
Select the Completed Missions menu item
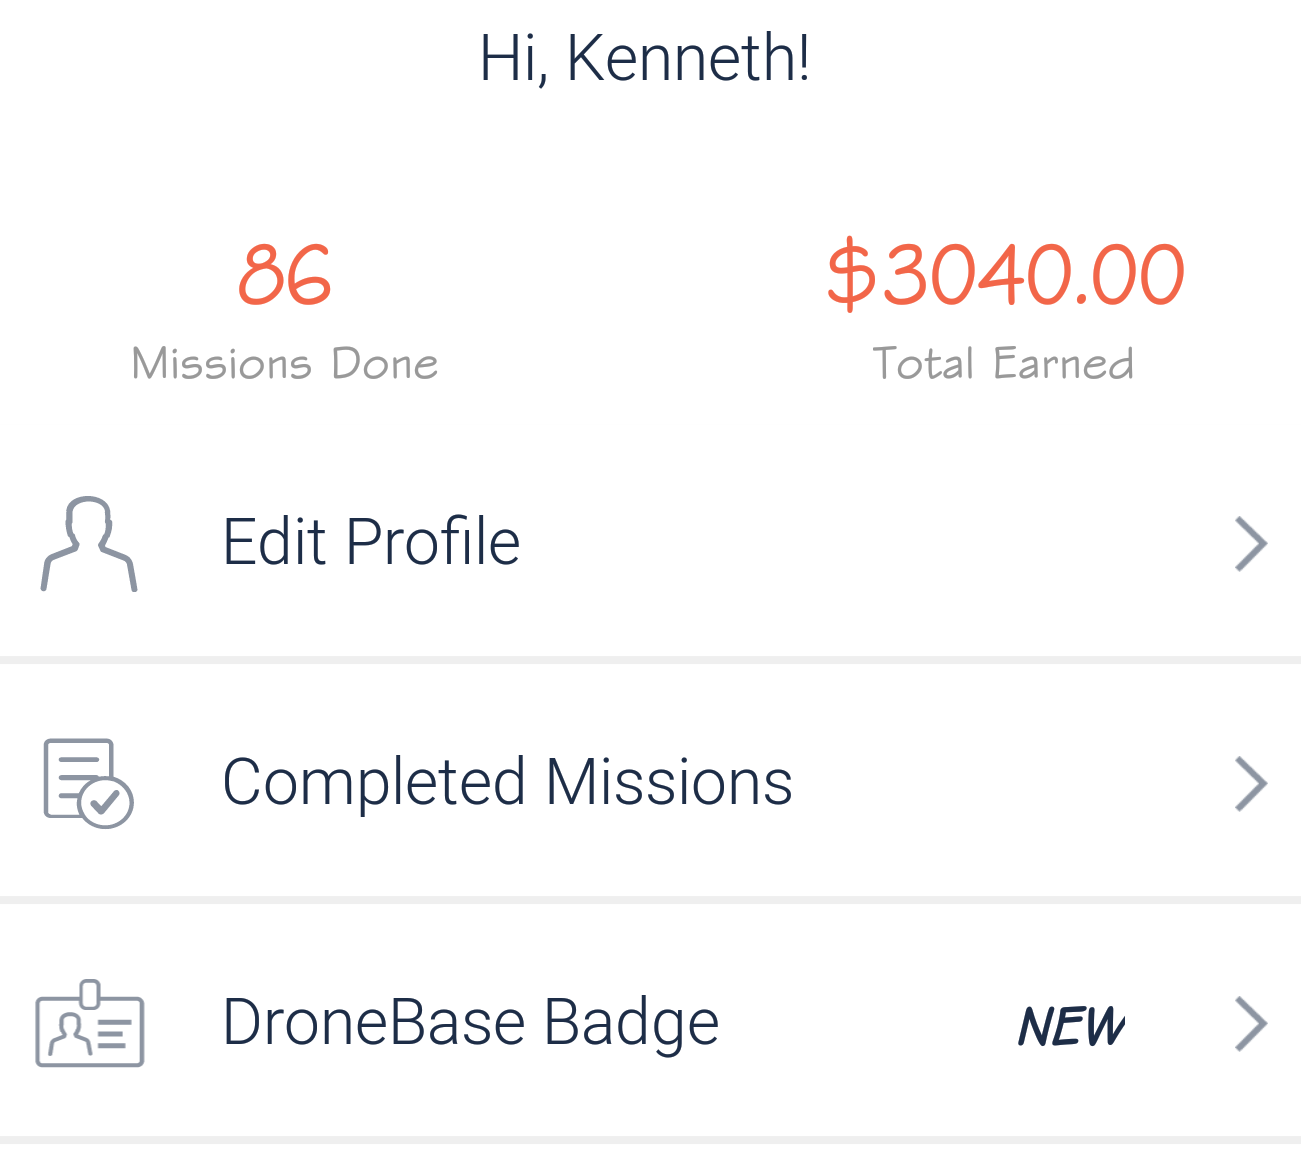(652, 781)
